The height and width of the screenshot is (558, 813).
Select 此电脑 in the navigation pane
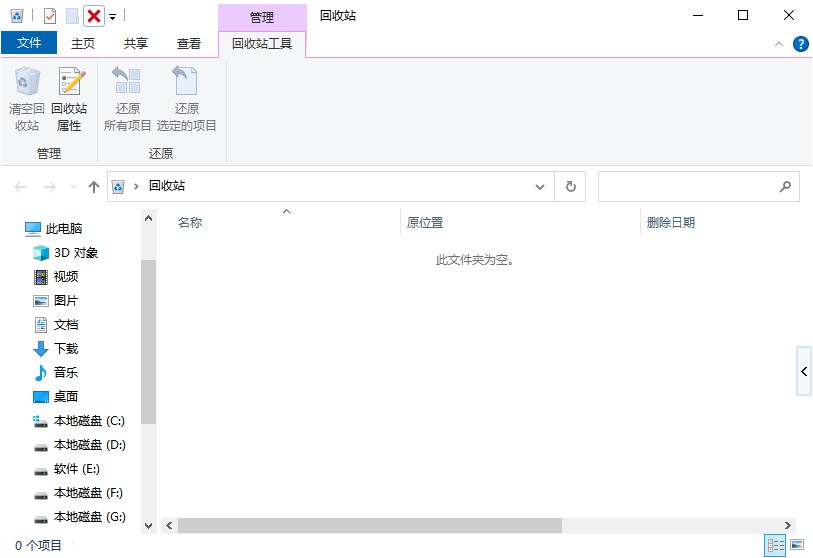pos(53,229)
